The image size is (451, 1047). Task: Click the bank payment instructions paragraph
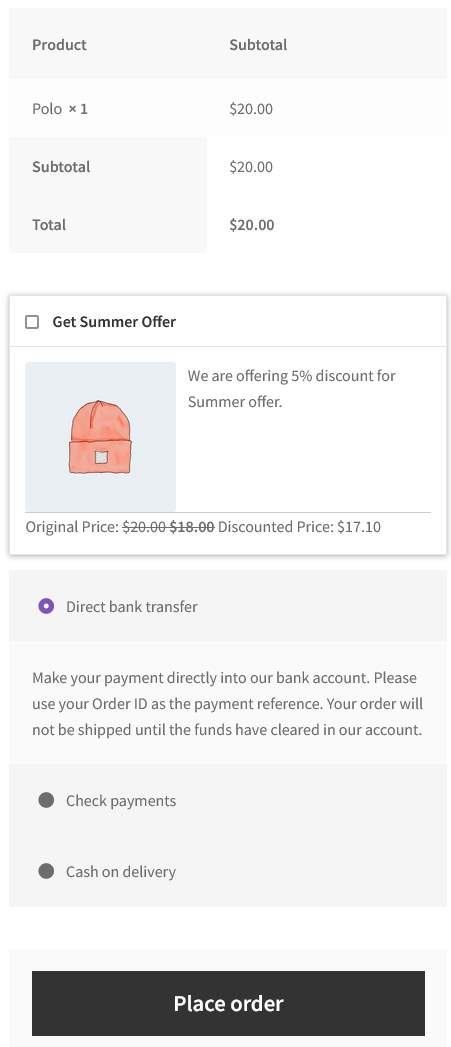pos(228,704)
